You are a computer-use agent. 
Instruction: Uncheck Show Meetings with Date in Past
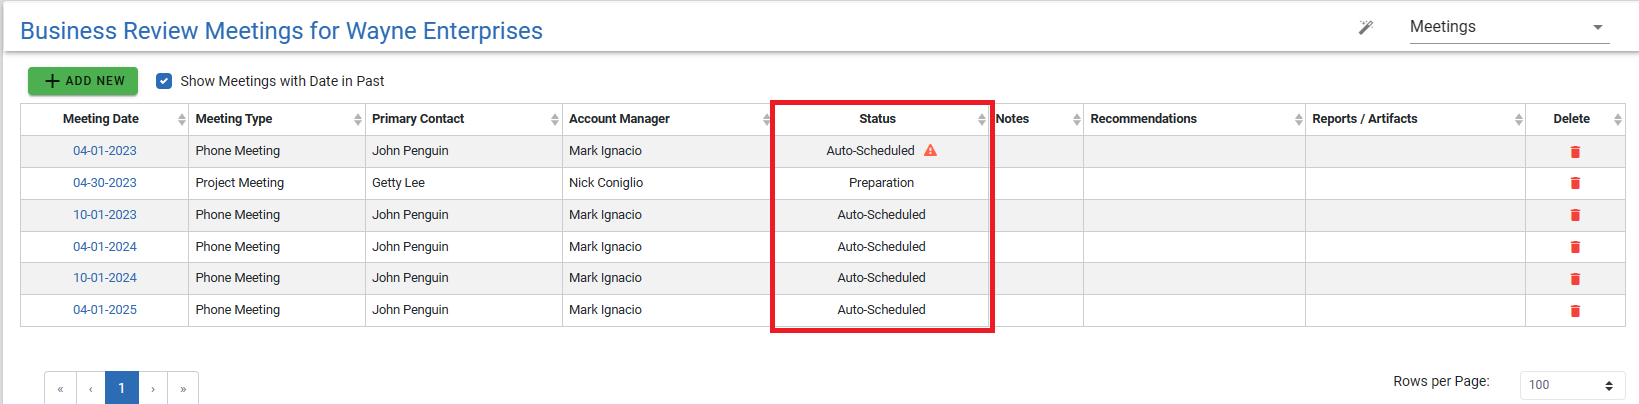(164, 81)
